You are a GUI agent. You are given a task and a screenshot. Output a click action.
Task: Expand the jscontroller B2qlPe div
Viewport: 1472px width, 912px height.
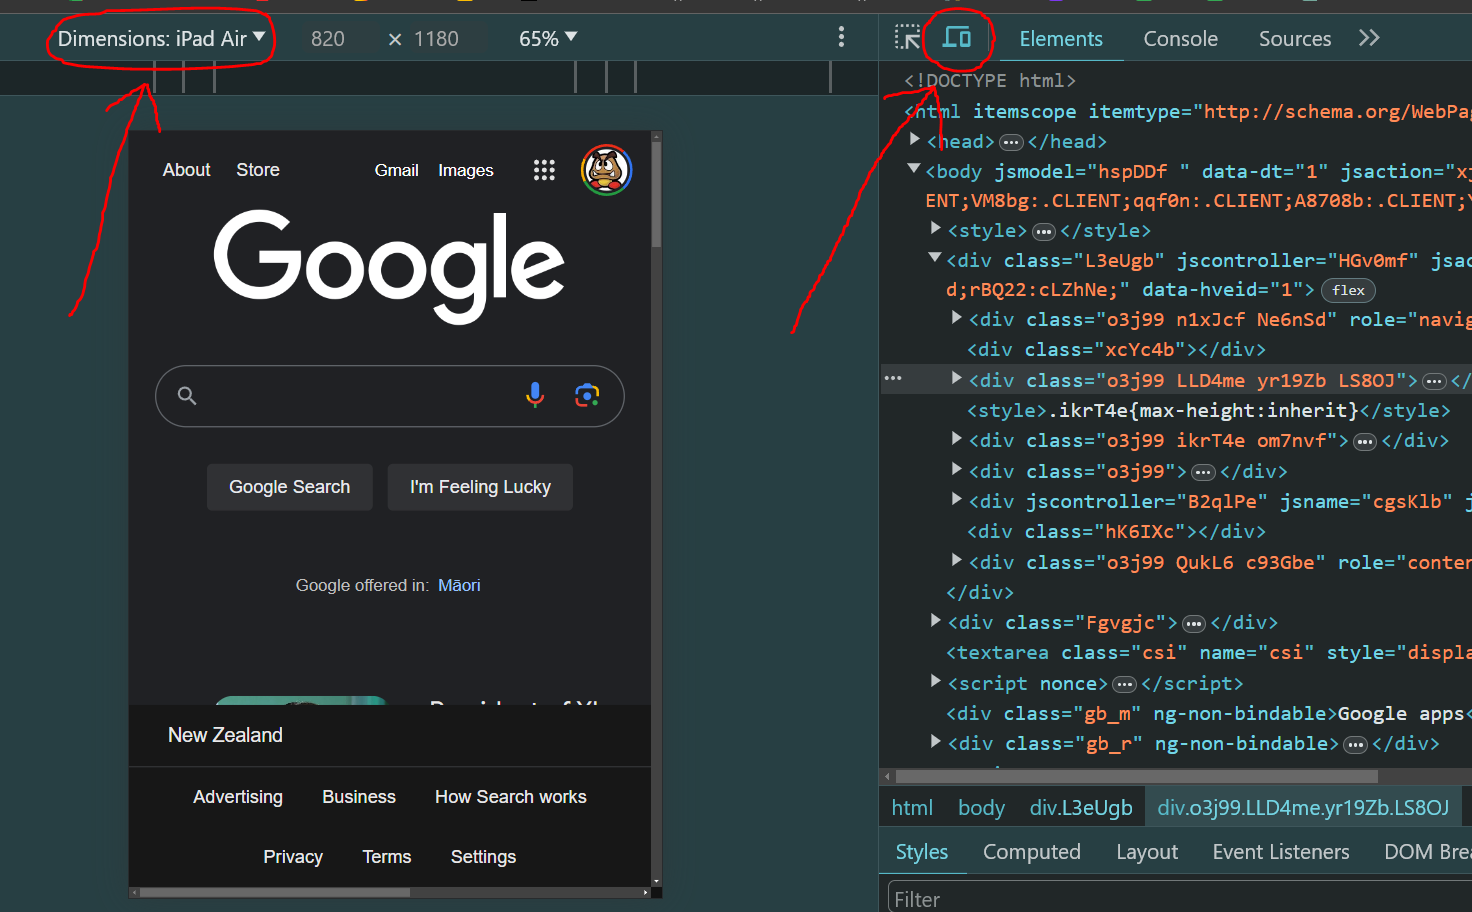pos(957,499)
